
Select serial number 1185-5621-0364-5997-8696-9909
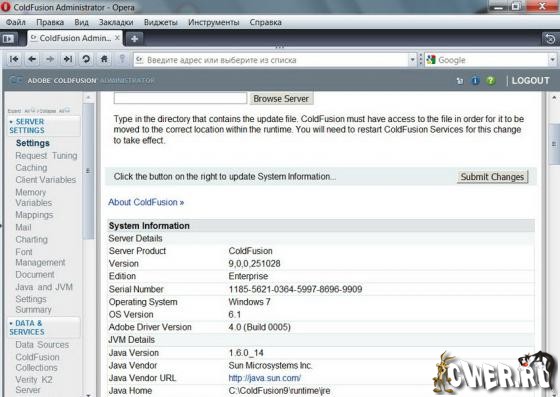point(295,289)
